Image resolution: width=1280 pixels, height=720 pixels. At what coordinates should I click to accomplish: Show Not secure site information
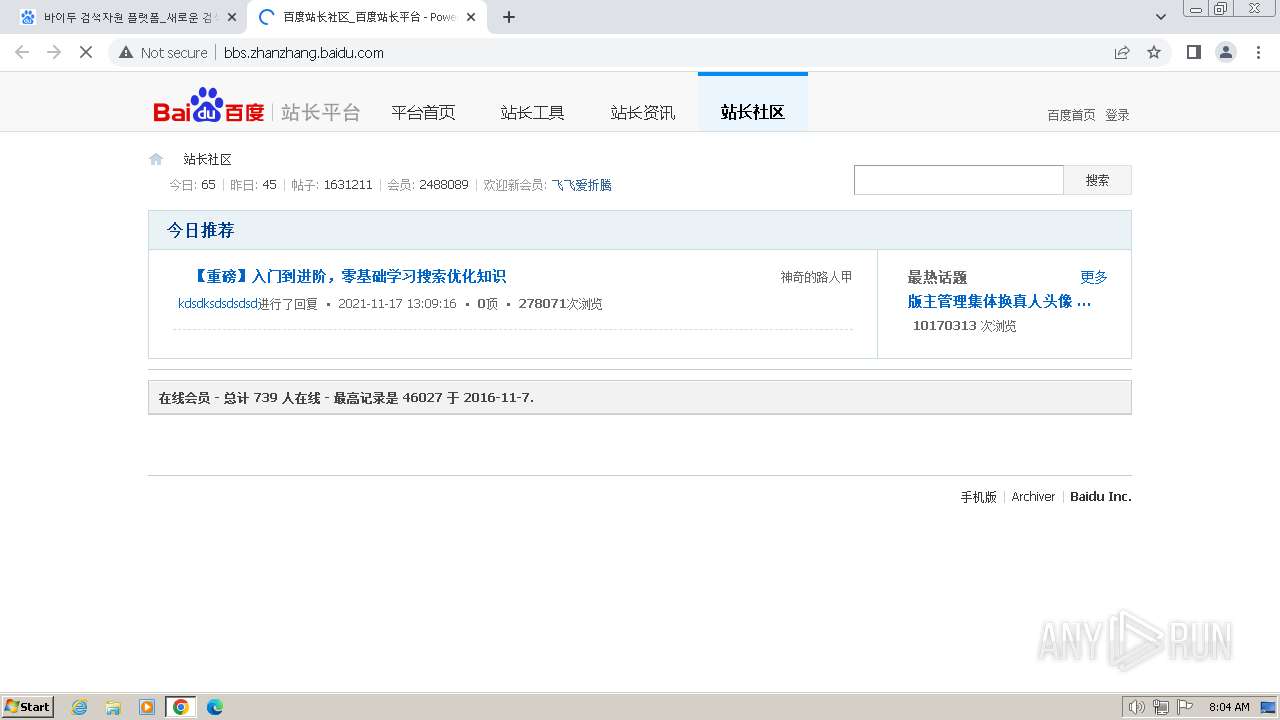coord(163,52)
